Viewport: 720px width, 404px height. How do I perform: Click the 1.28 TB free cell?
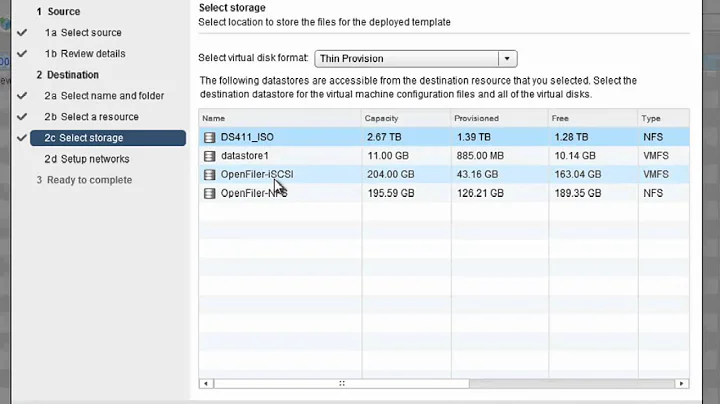[x=571, y=137]
